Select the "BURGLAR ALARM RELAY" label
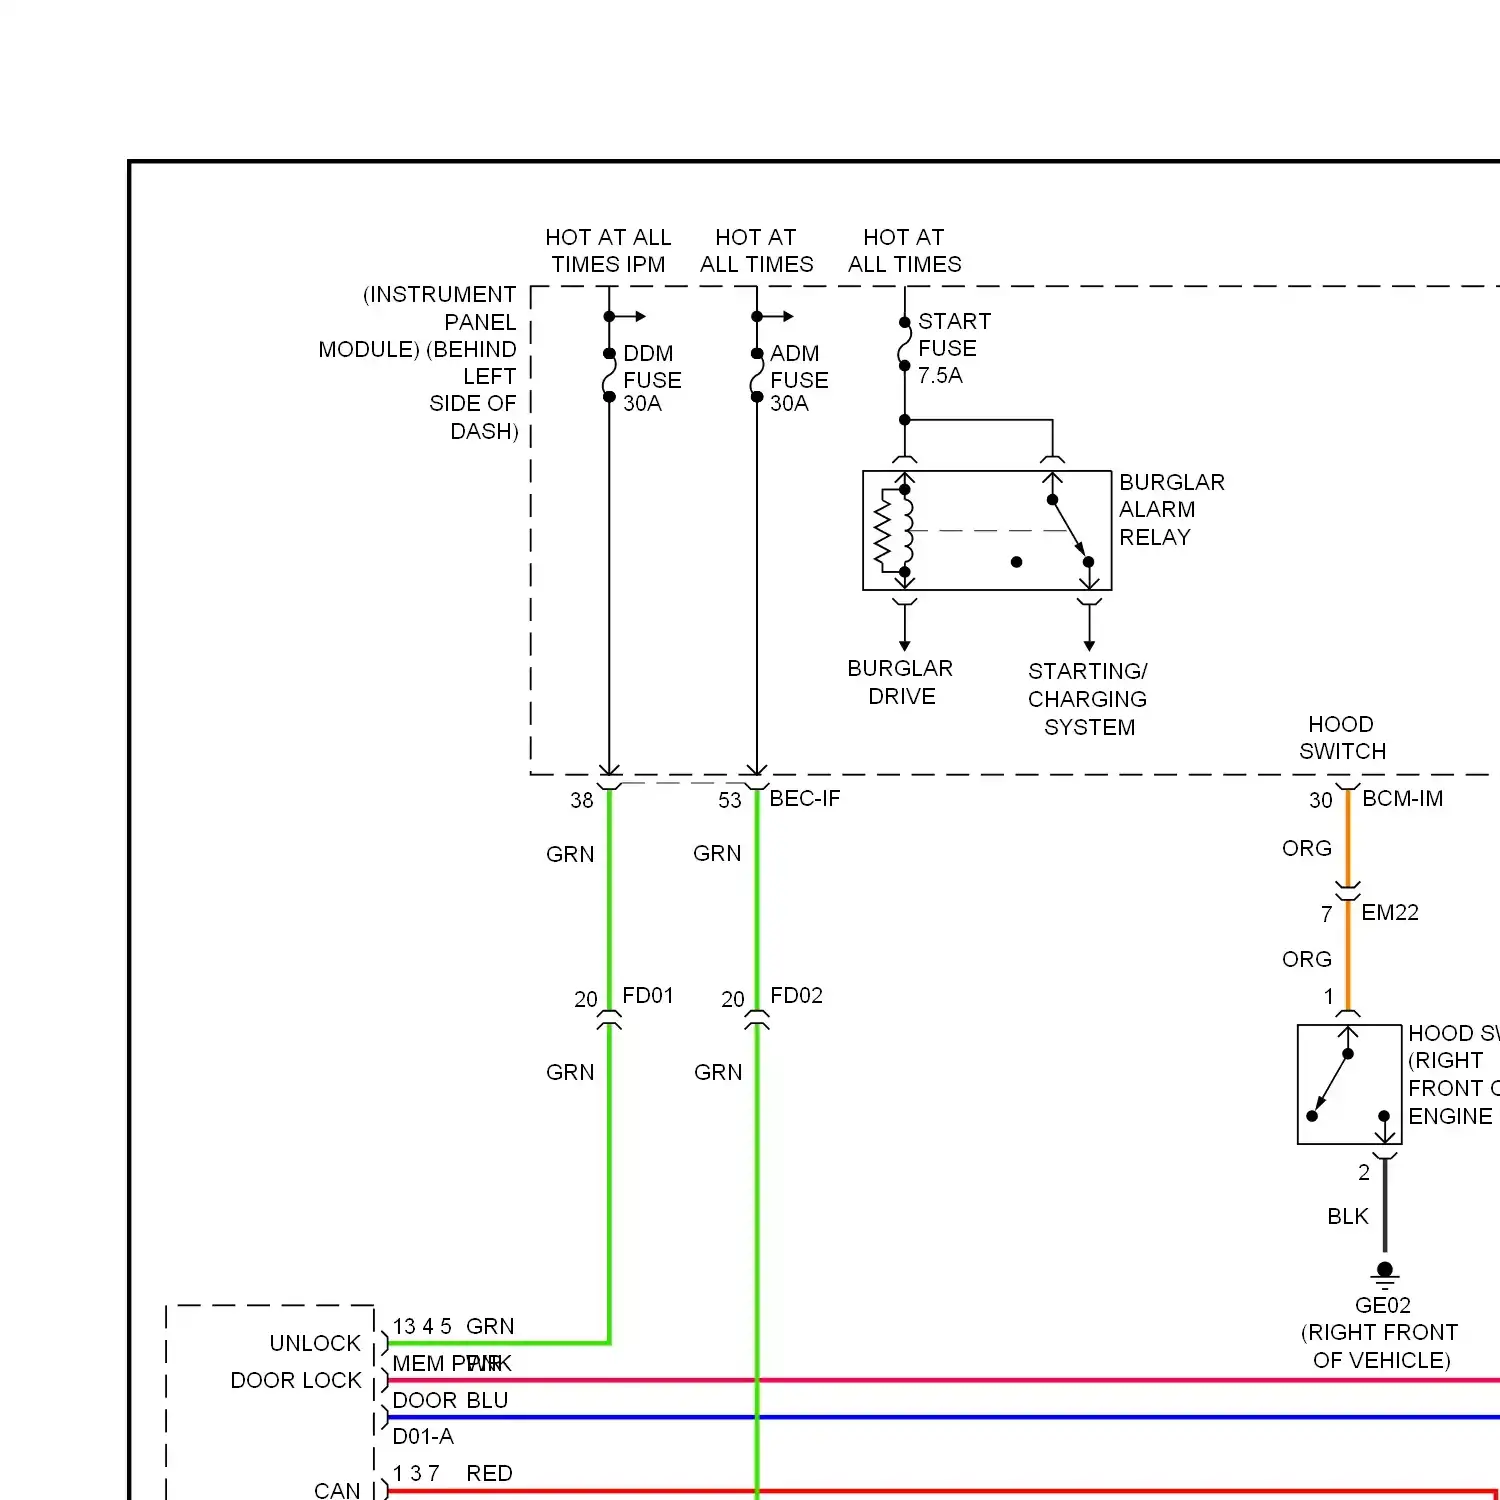 (x=1172, y=510)
